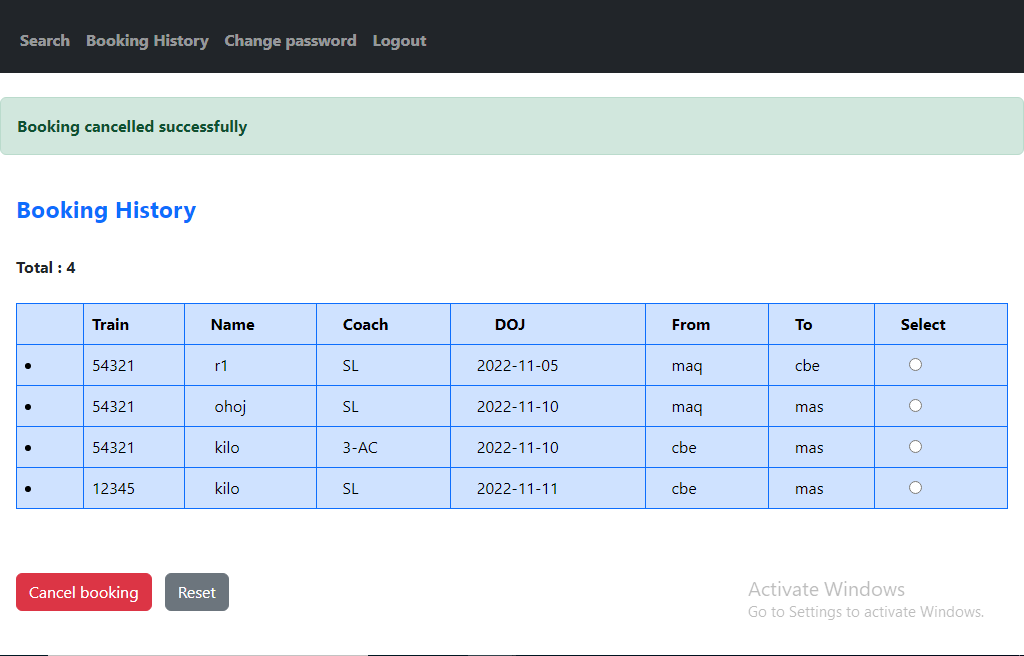
Task: Click the Total : 4 label
Action: 46,268
